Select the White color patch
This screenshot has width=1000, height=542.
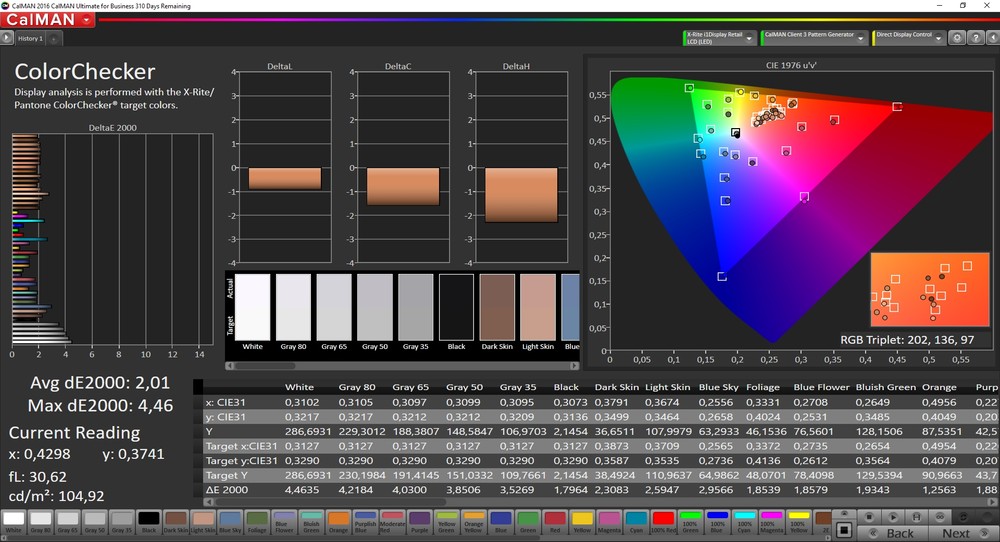(x=15, y=521)
